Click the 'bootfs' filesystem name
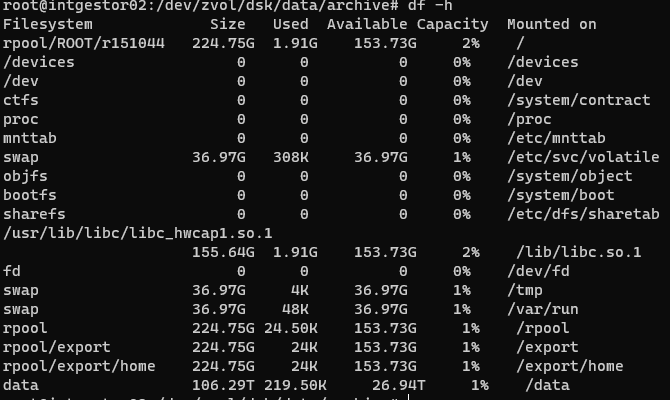This screenshot has height=400, width=670. coord(29,195)
